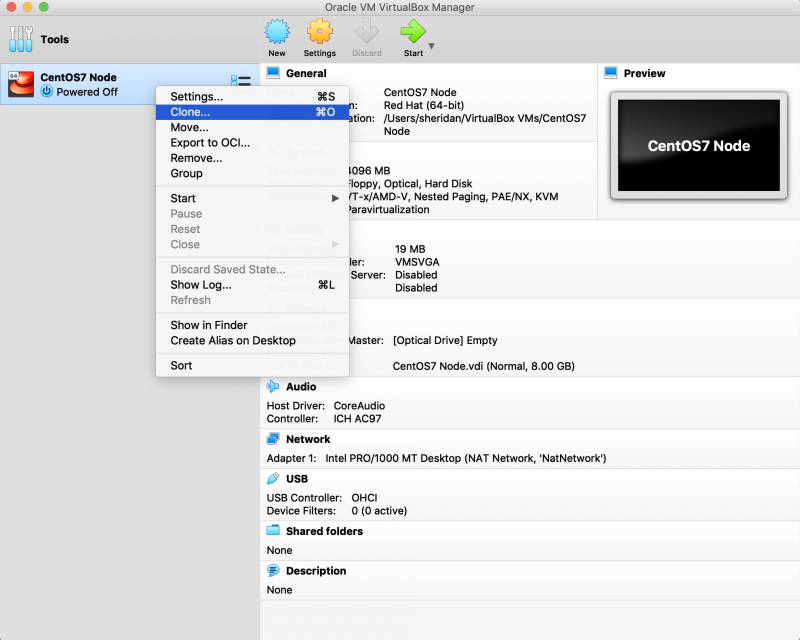The width and height of the screenshot is (800, 640).
Task: Select Show in Finder menu entry
Action: click(x=253, y=325)
